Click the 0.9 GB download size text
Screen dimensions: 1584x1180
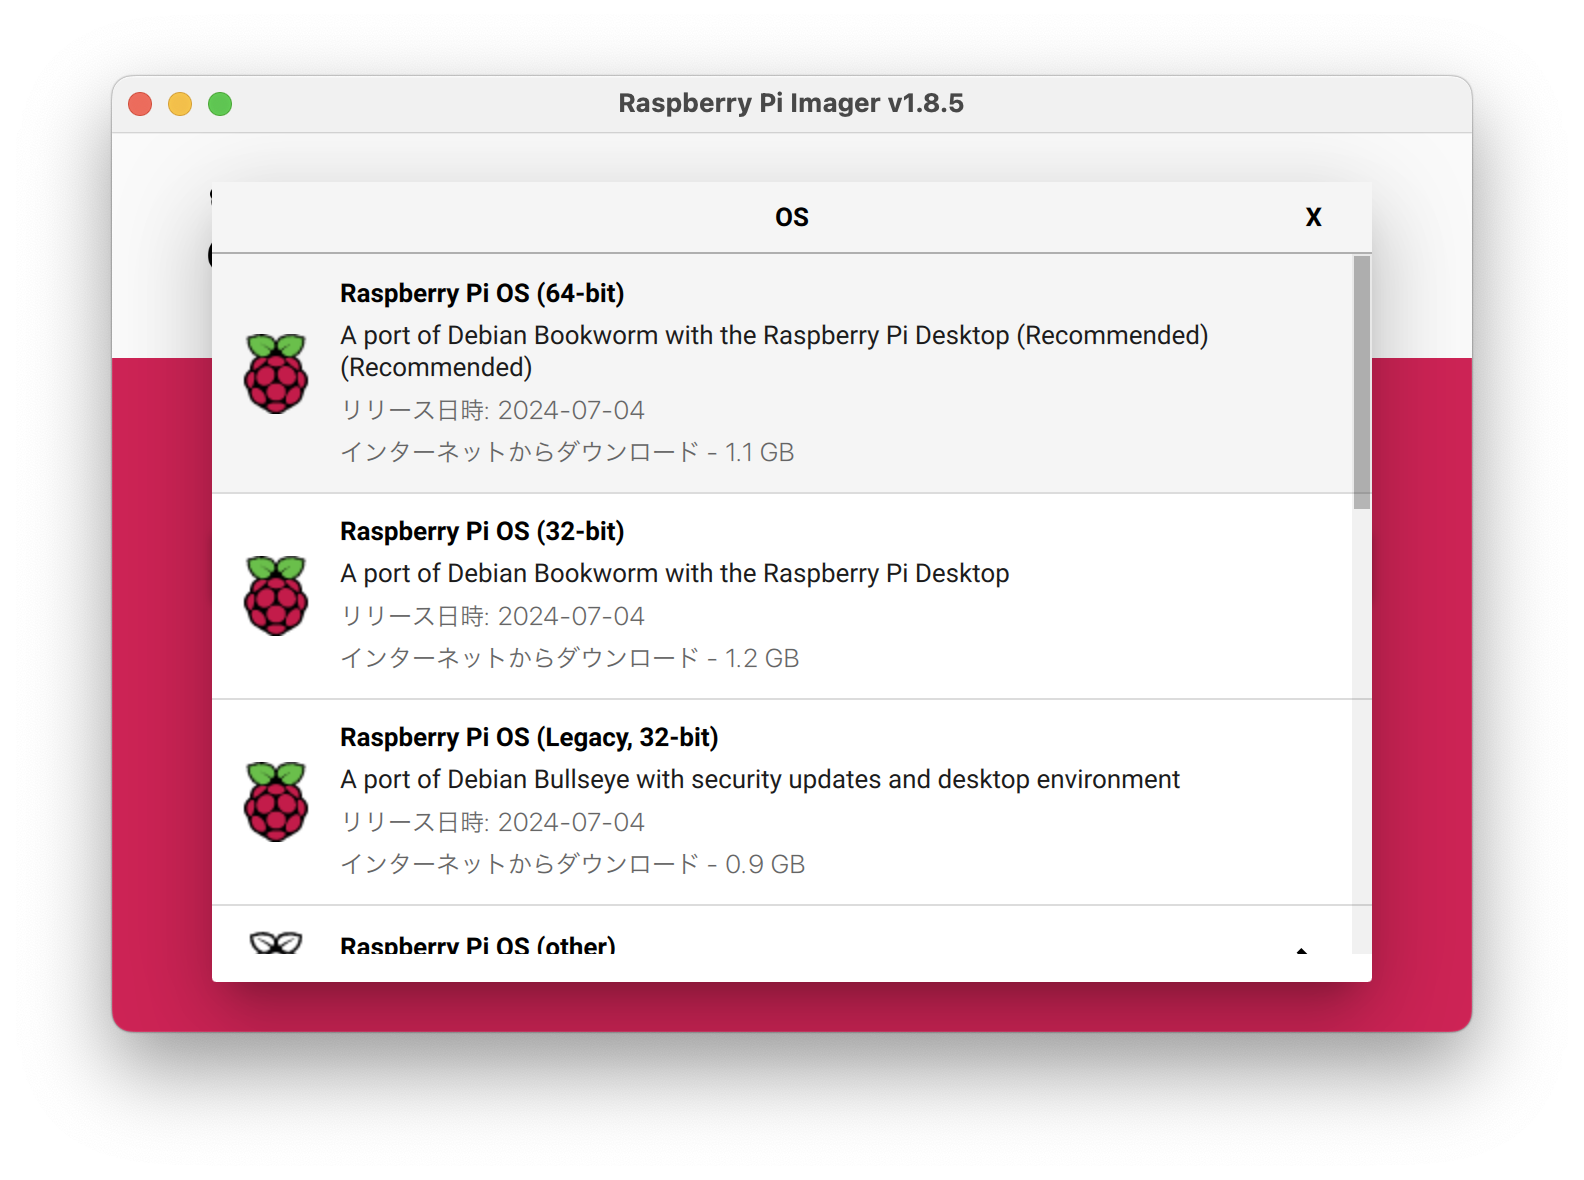[x=765, y=864]
